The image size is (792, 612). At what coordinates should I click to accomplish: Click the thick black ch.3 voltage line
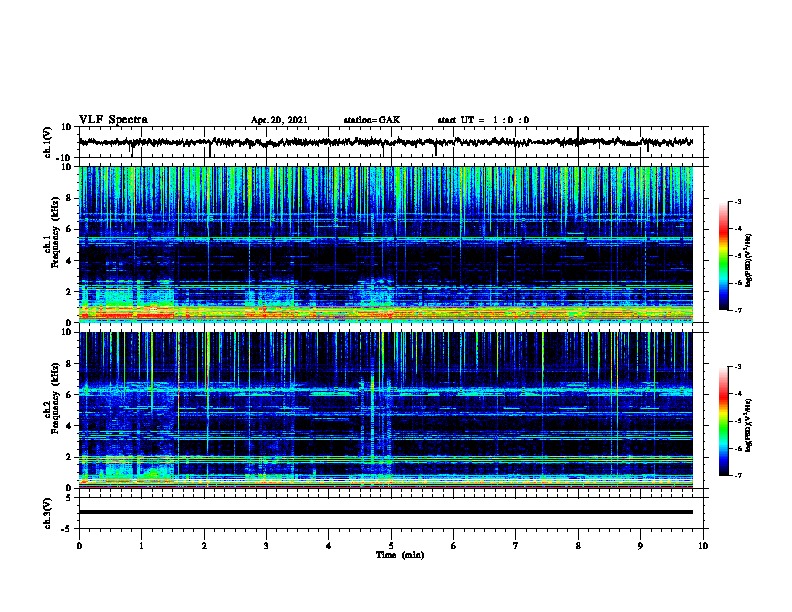[x=386, y=512]
